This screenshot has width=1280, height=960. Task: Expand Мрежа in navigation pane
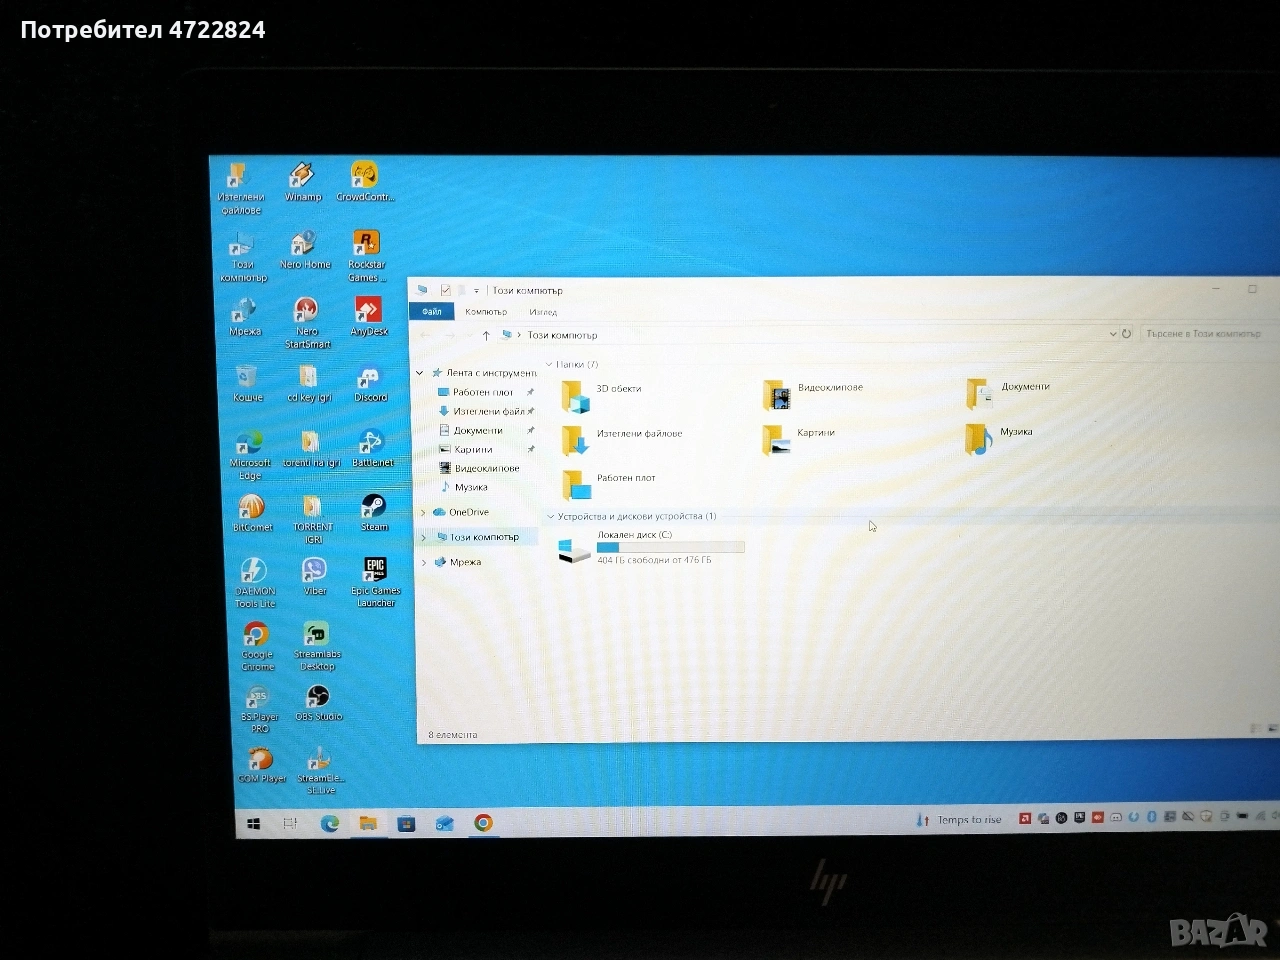424,563
